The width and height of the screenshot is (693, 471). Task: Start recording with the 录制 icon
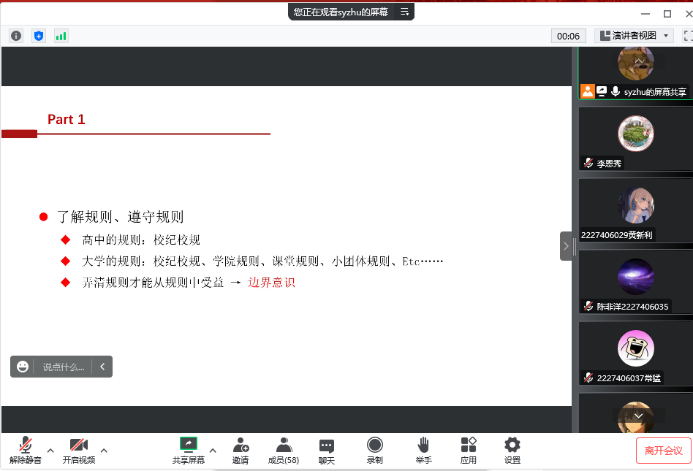click(374, 449)
